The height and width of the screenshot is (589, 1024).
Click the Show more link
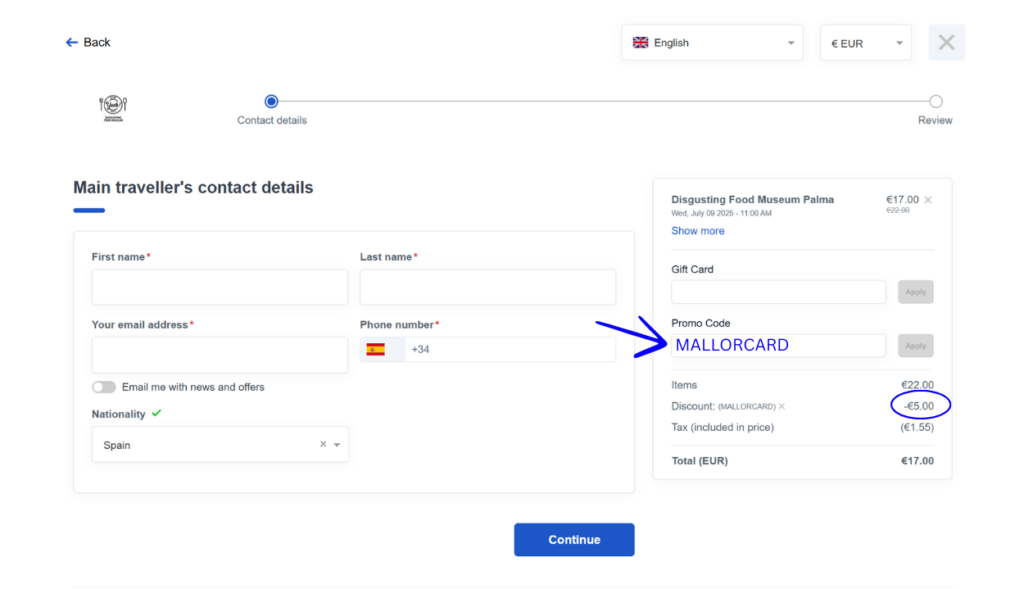[x=698, y=231]
